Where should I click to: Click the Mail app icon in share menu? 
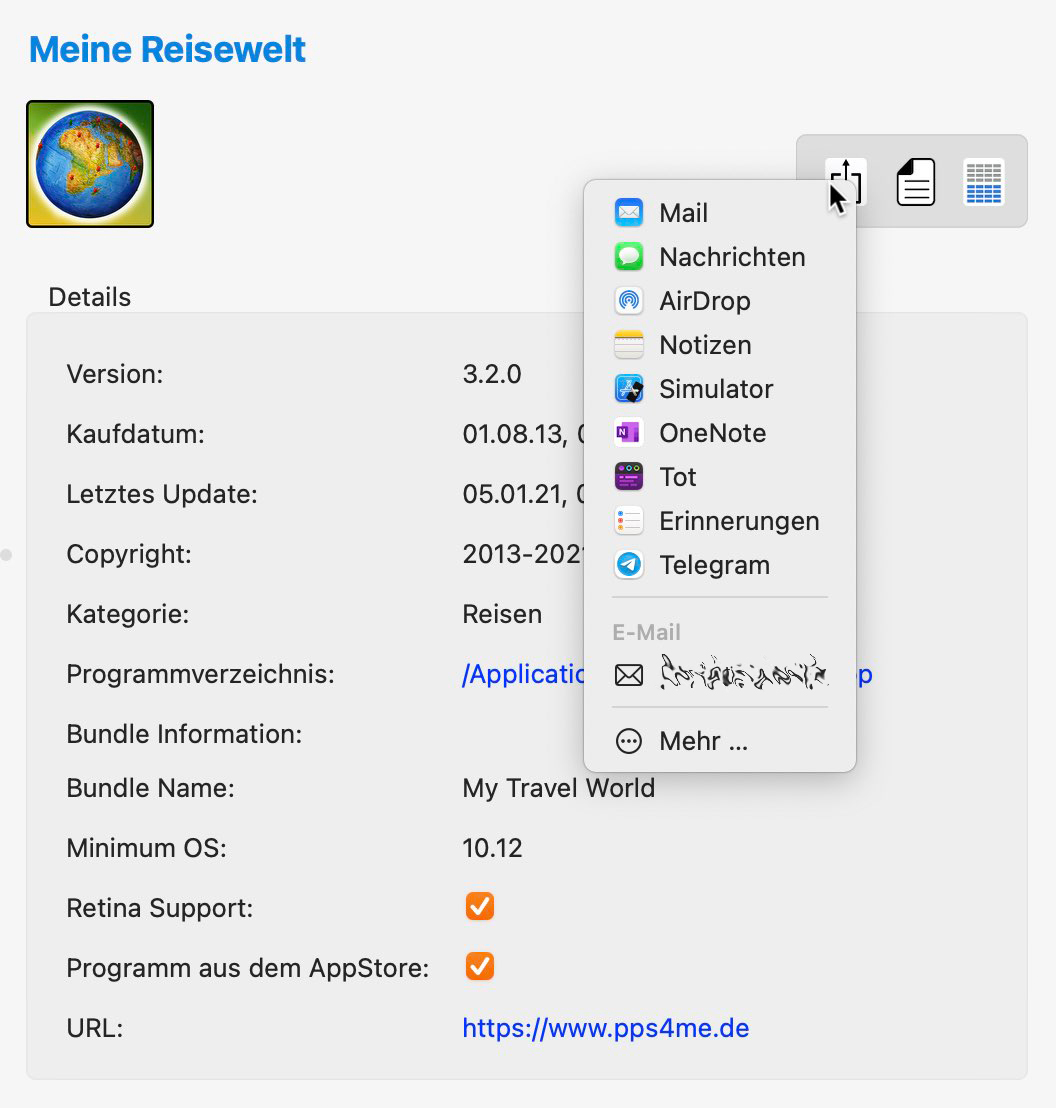pos(628,213)
